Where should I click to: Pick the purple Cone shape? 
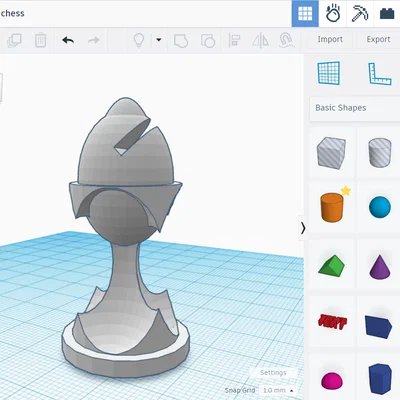click(380, 266)
